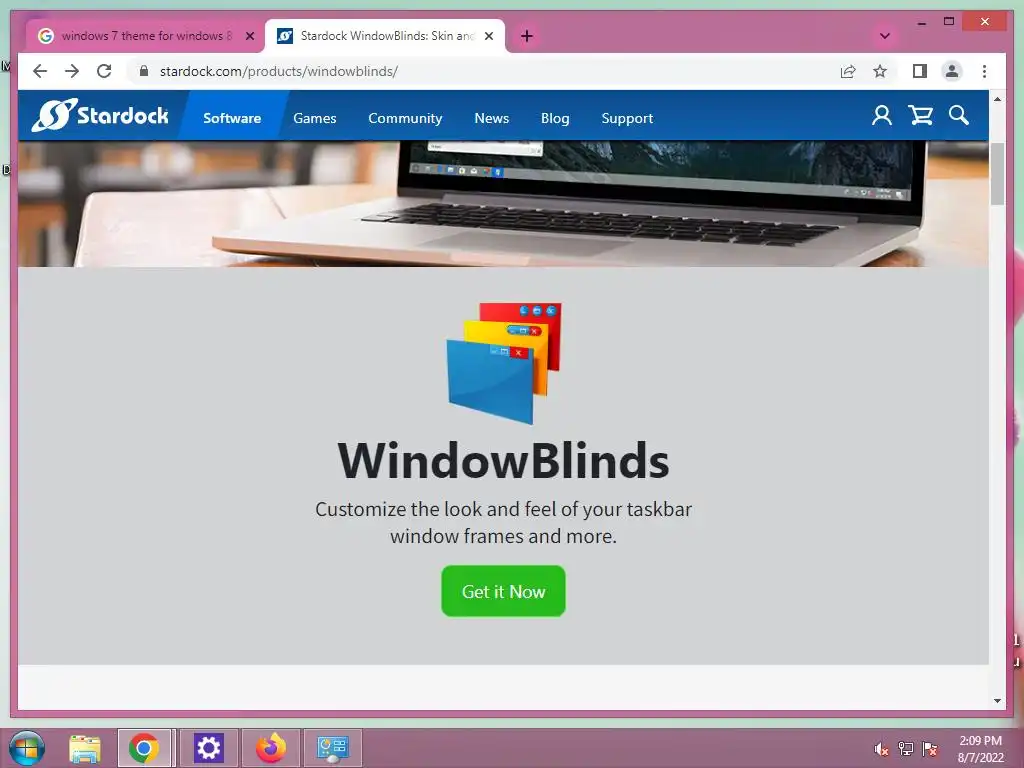The height and width of the screenshot is (768, 1024).
Task: Select the Stardock WindowBlinds tab
Action: tap(385, 36)
